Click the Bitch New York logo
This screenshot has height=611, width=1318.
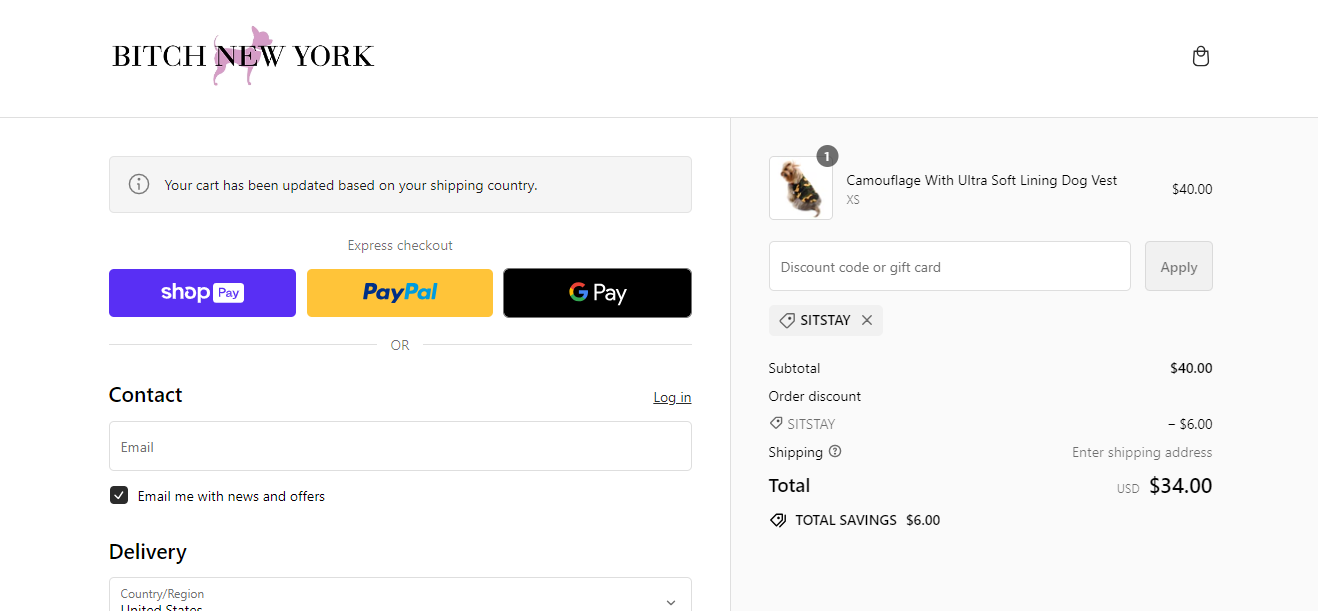pyautogui.click(x=243, y=56)
